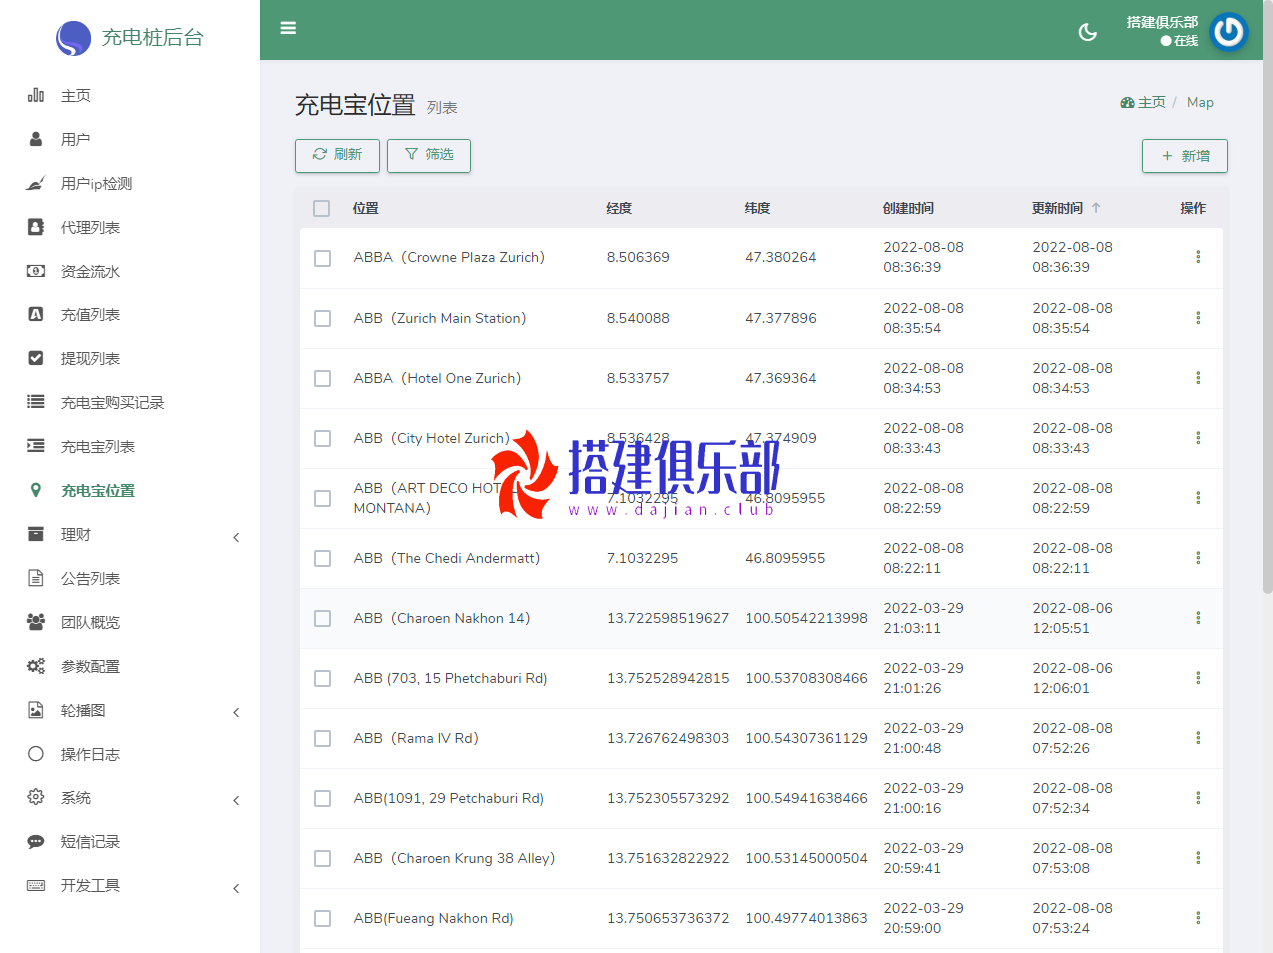Click the 搭建俱乐部 username text
Viewport: 1273px width, 953px height.
click(x=1162, y=22)
